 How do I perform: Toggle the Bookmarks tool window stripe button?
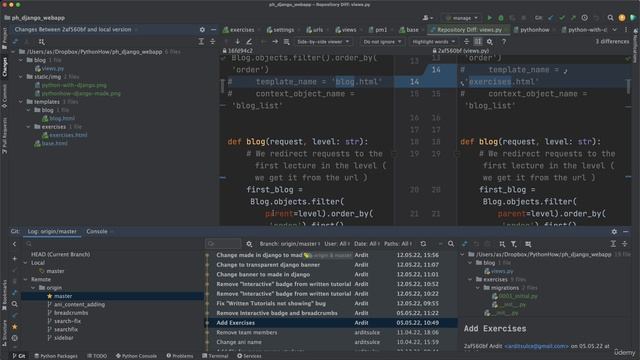click(x=4, y=294)
